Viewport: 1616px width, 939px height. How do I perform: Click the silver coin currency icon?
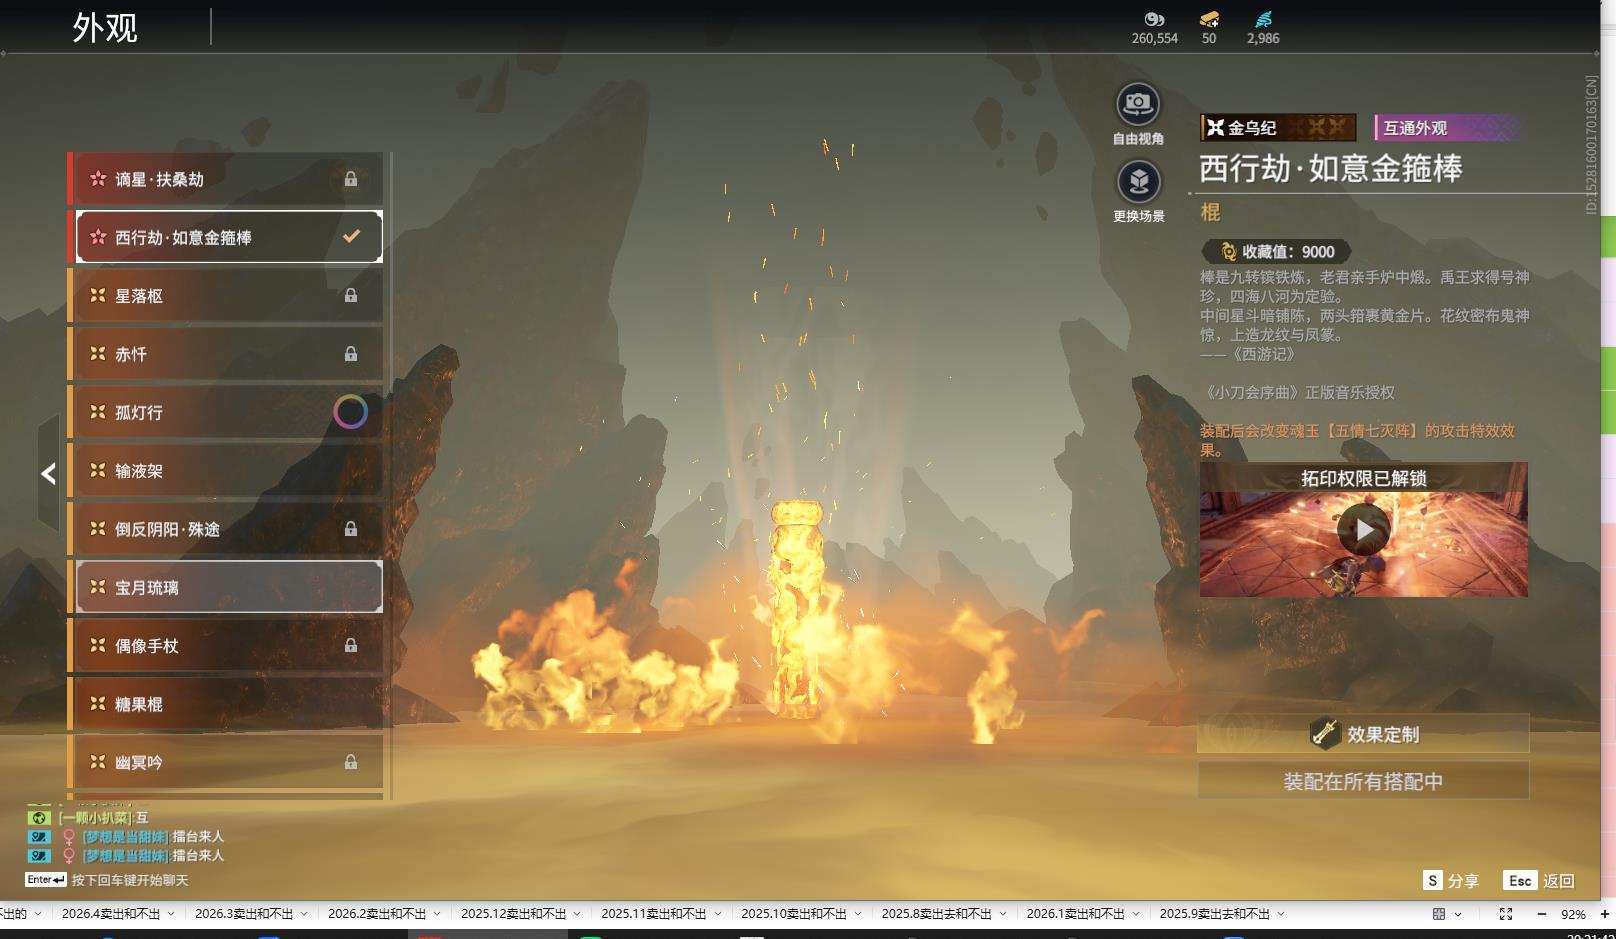coord(1155,19)
